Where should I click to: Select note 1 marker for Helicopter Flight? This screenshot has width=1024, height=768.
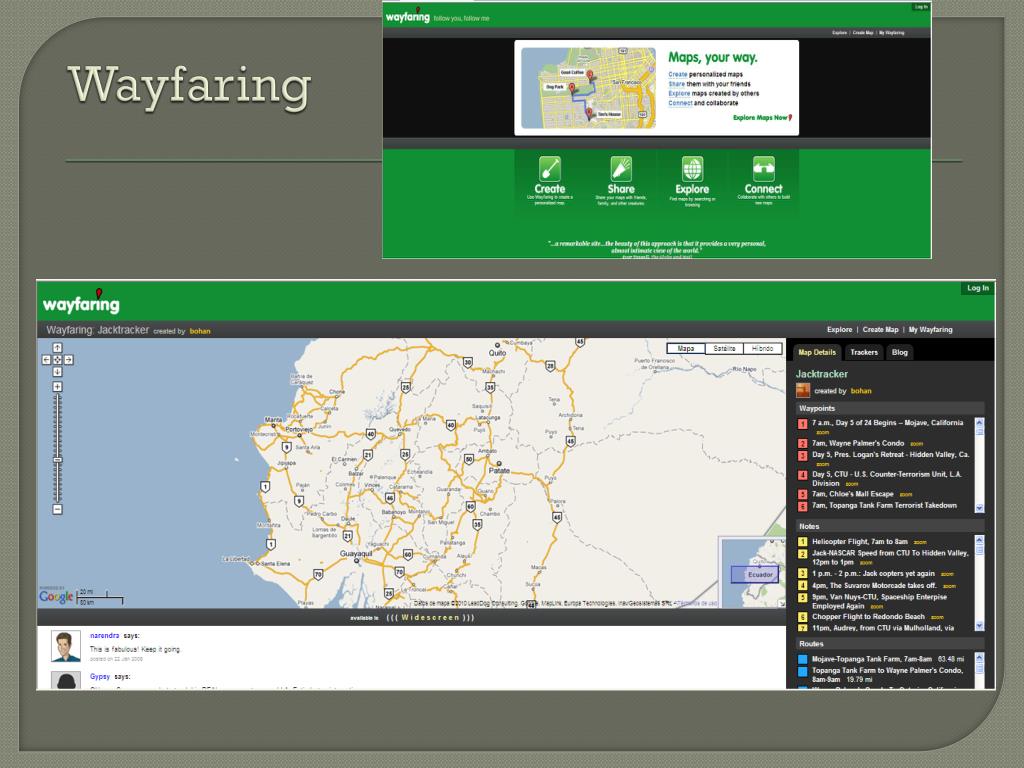click(x=803, y=542)
